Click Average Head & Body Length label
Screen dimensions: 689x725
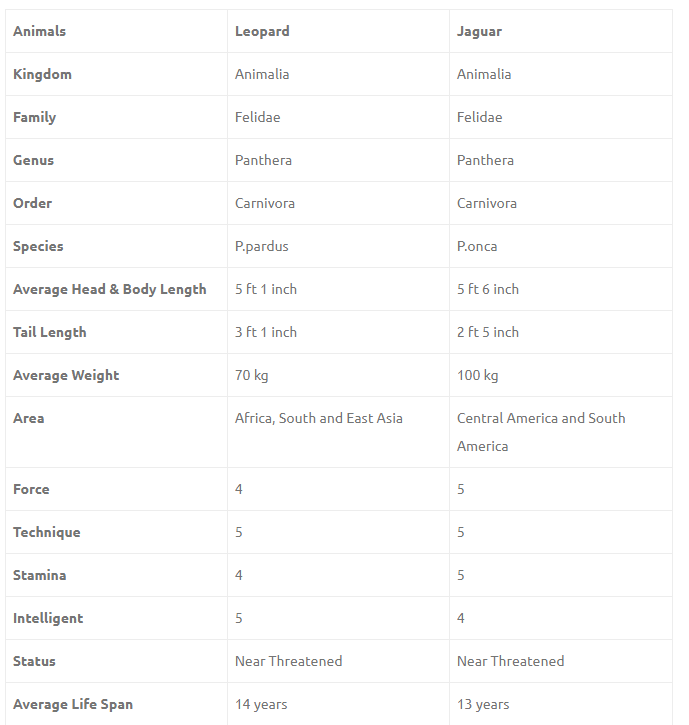point(109,289)
